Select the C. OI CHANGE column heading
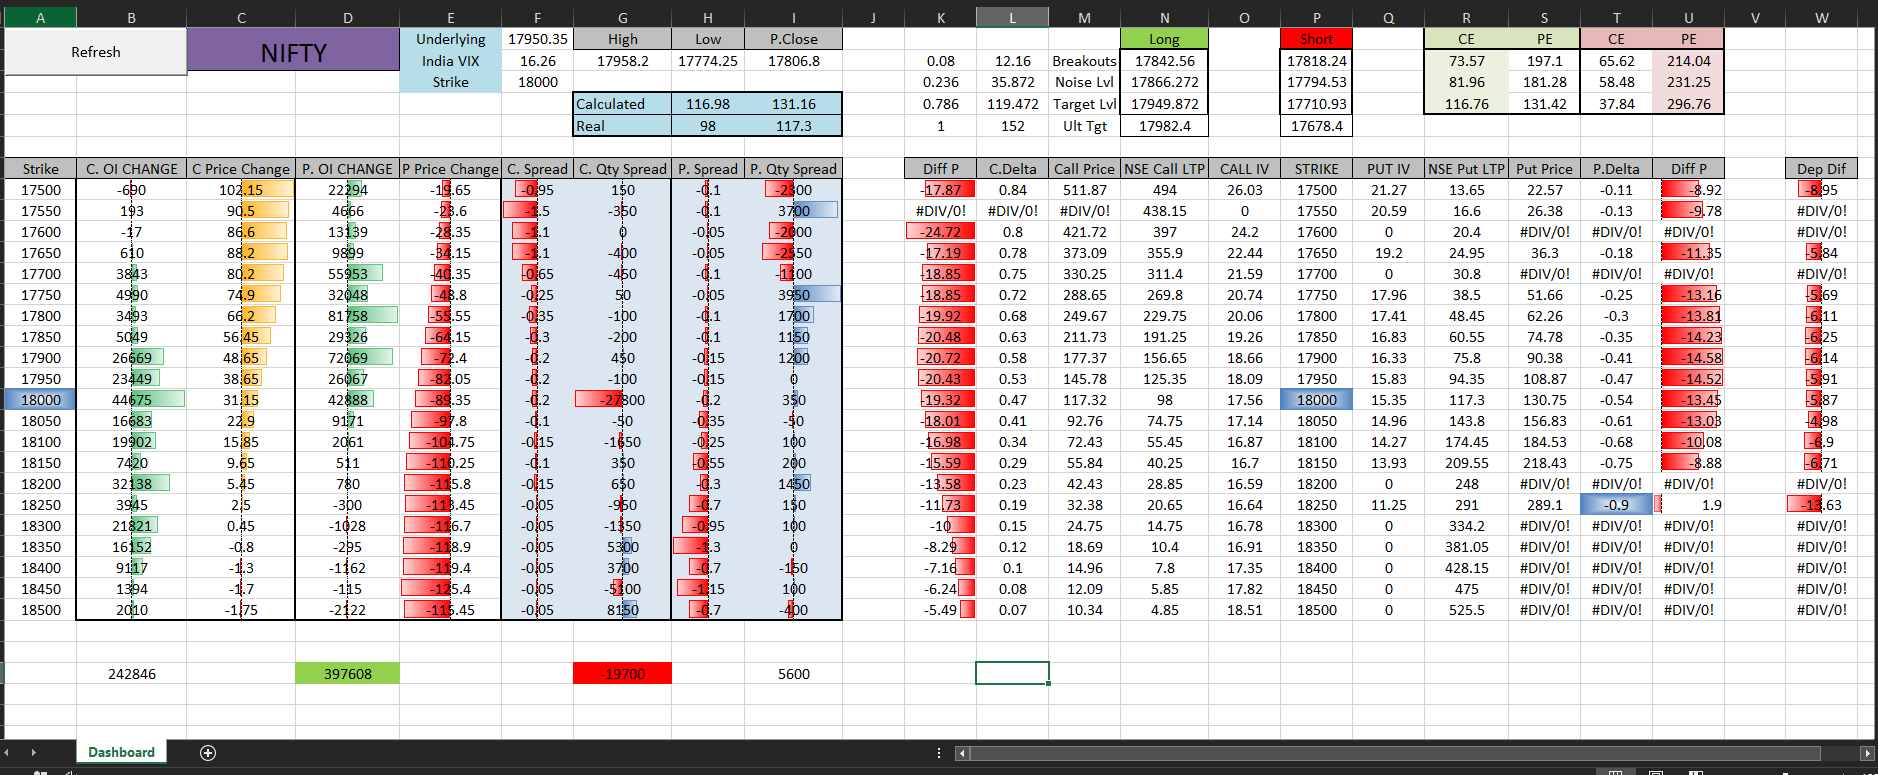Screen dimensions: 1878x775 coord(131,169)
